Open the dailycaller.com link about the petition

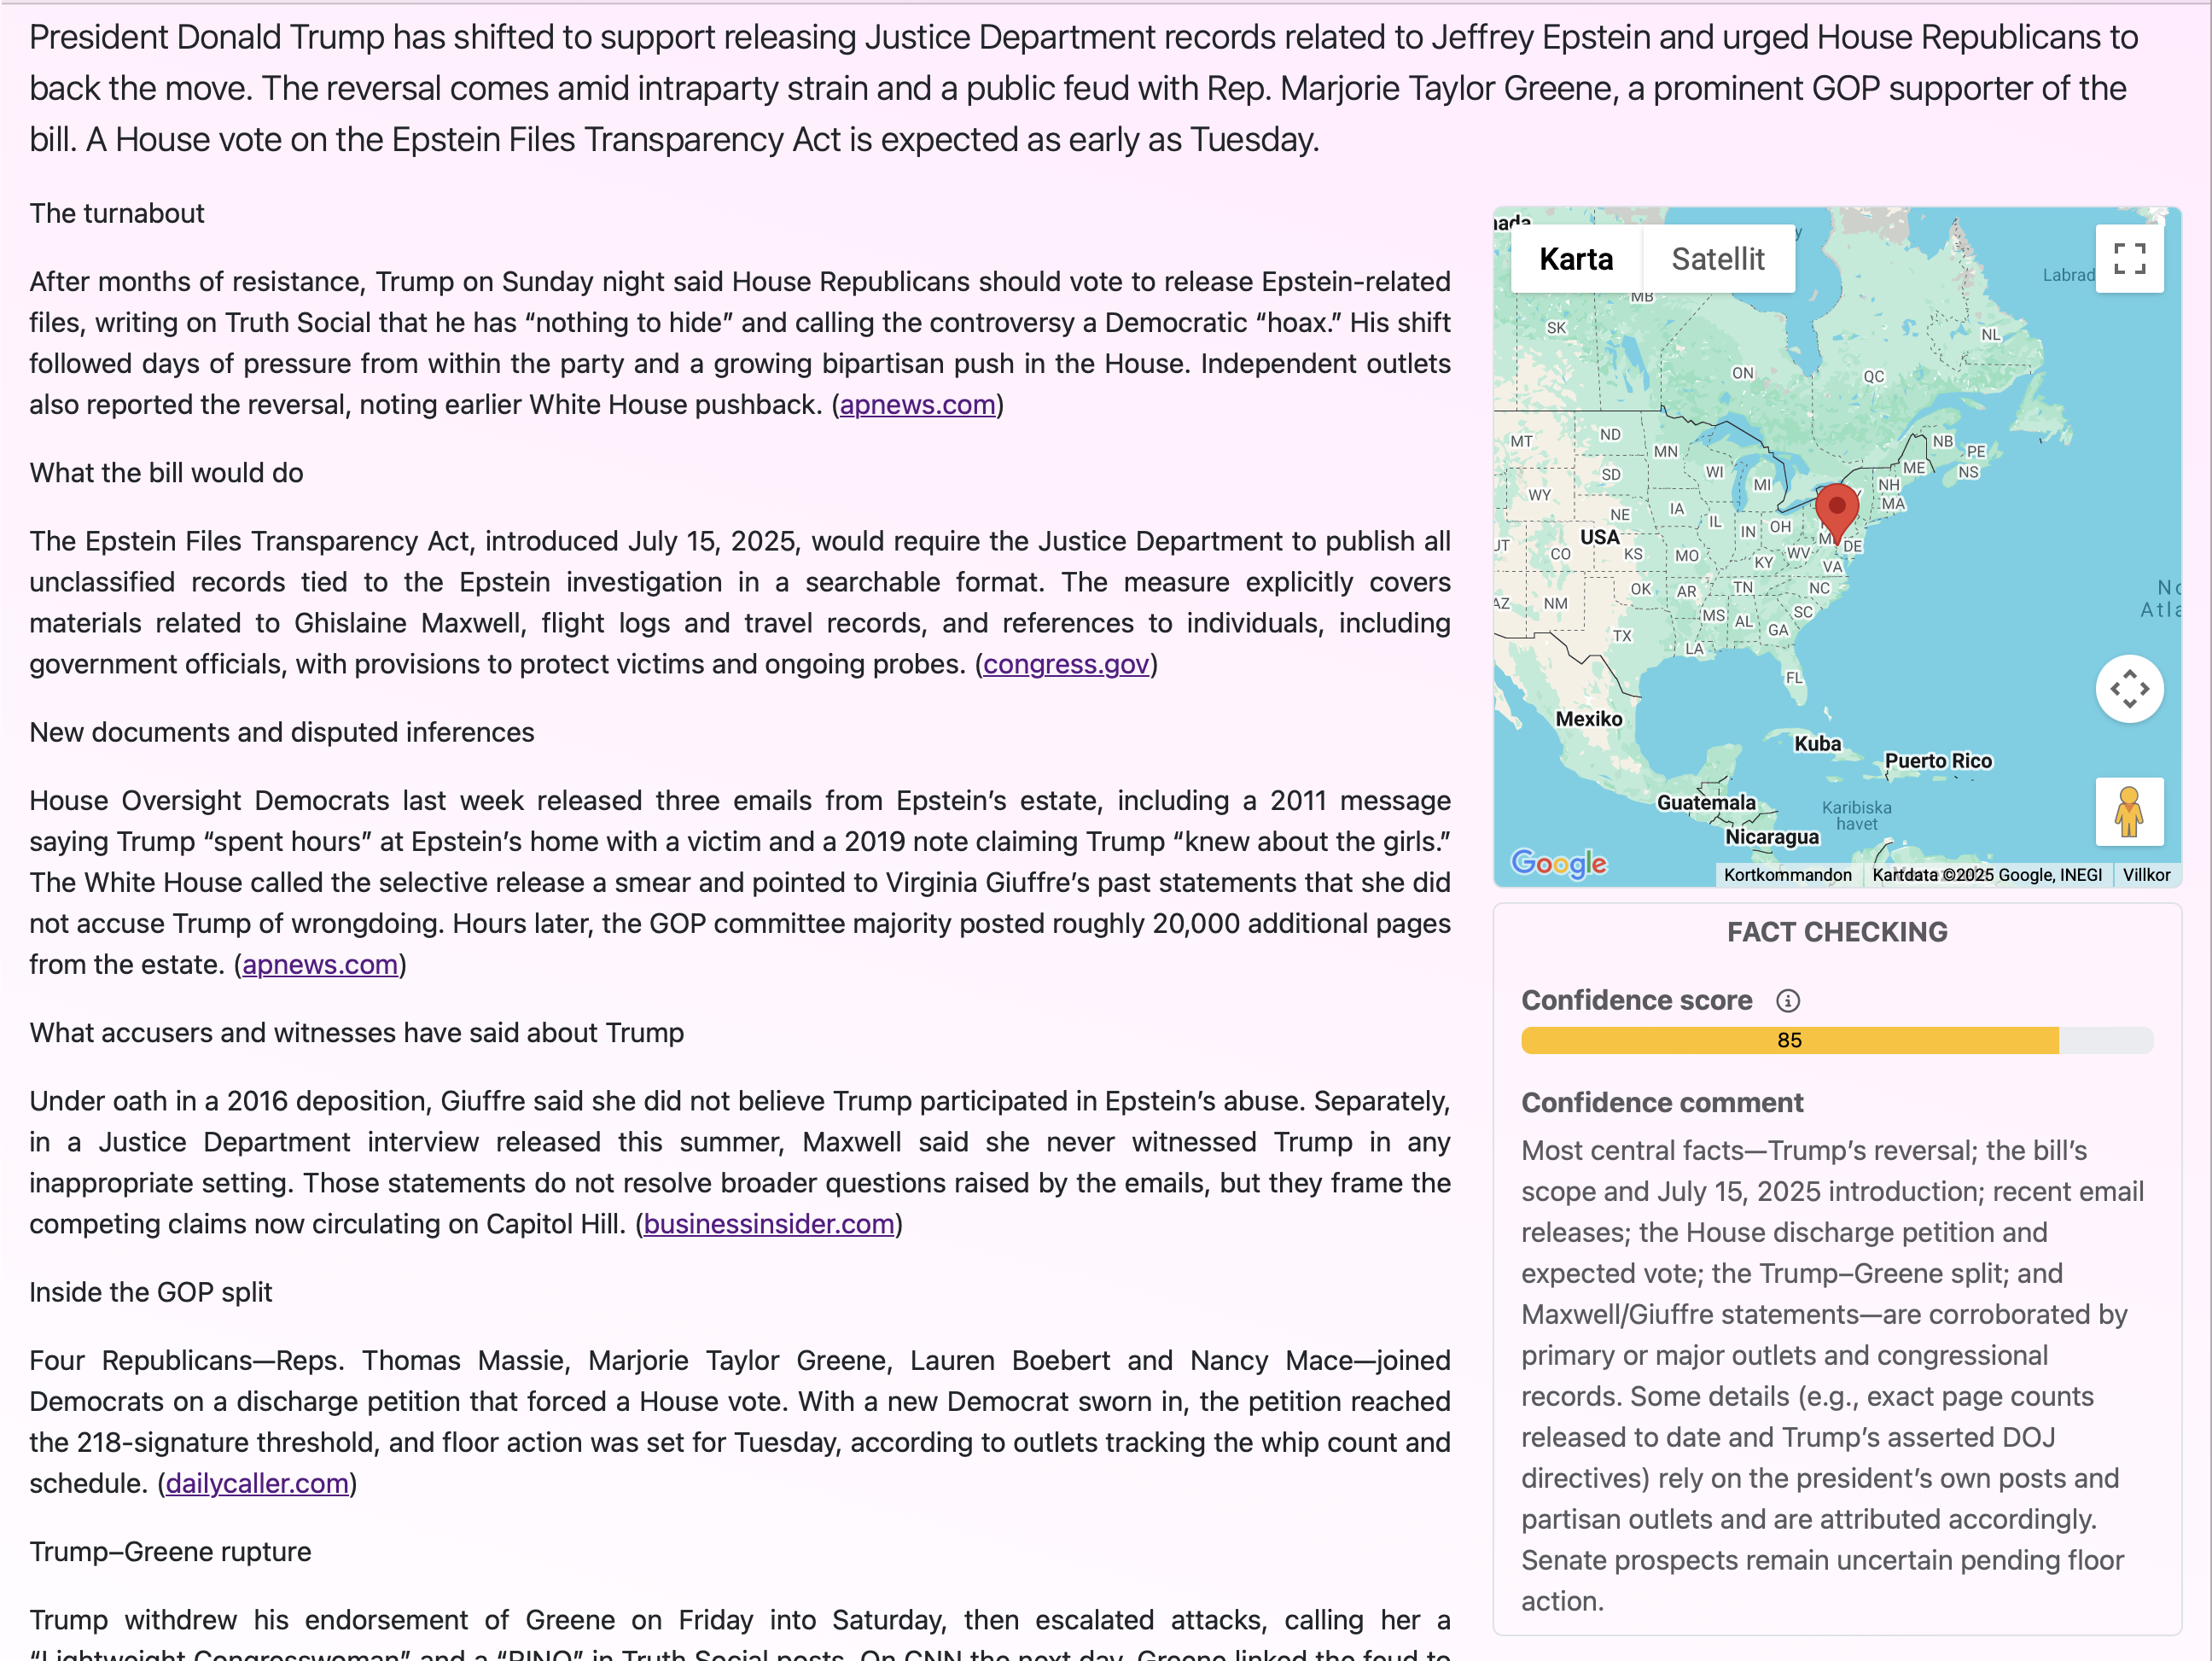tap(256, 1484)
